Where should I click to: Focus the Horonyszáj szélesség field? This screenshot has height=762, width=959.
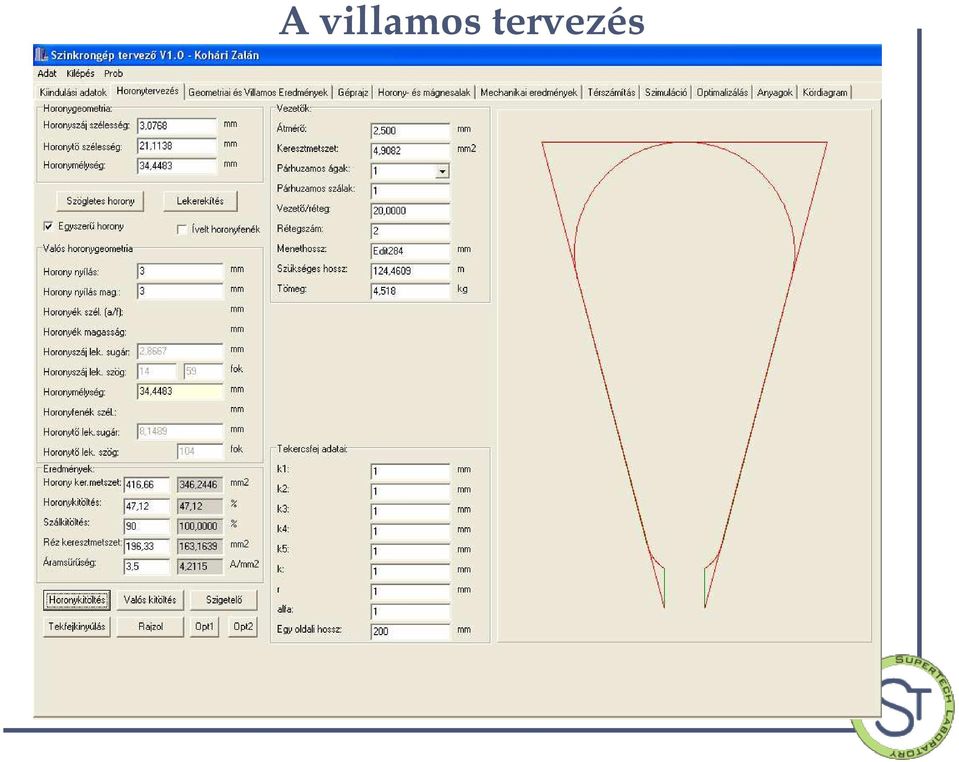click(x=177, y=125)
